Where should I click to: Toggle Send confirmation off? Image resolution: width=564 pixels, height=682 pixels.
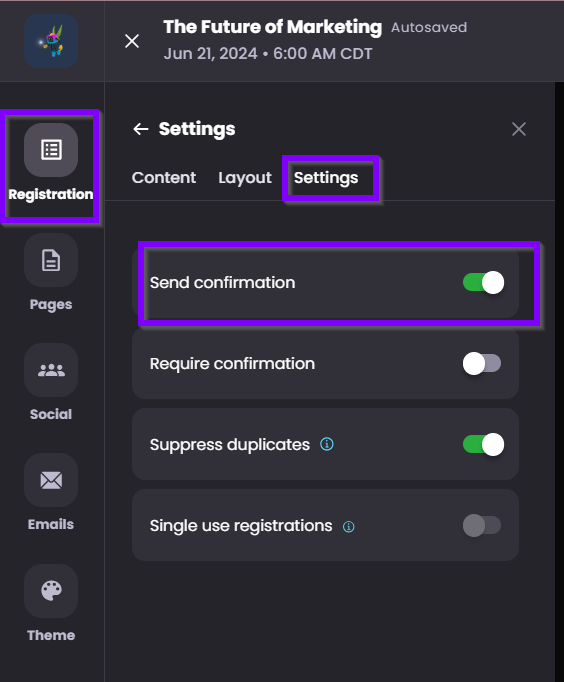[x=483, y=282]
